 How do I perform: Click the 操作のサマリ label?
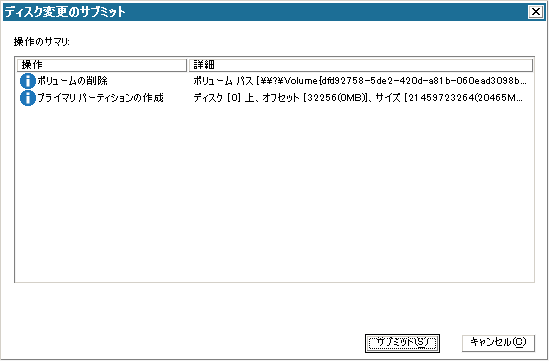(x=42, y=42)
